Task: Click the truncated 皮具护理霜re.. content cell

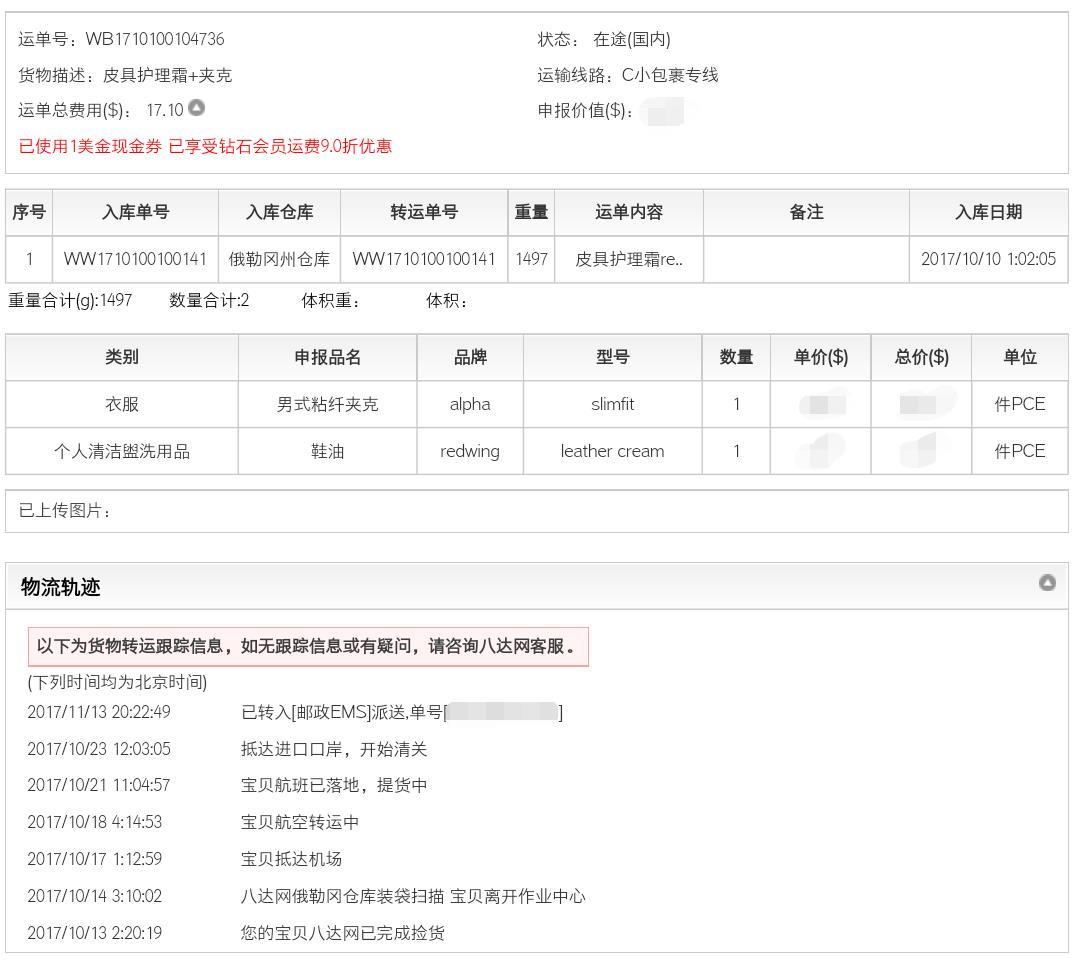Action: click(629, 259)
